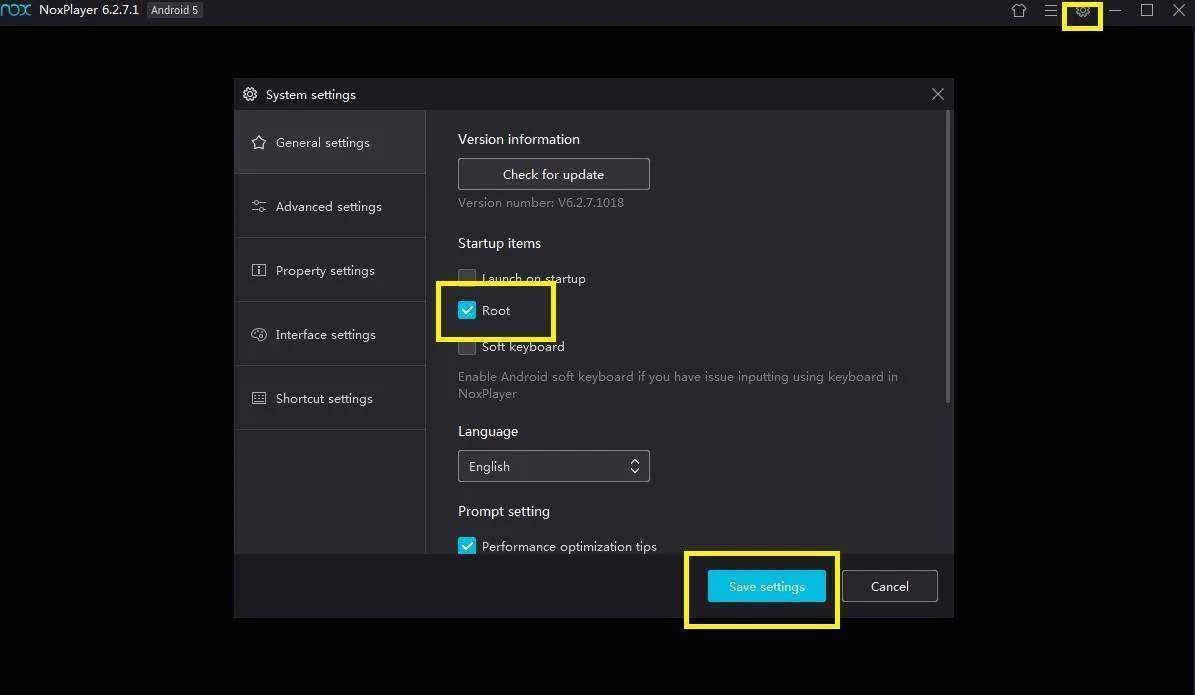The height and width of the screenshot is (695, 1195).
Task: Open the Property settings tab
Action: point(330,271)
